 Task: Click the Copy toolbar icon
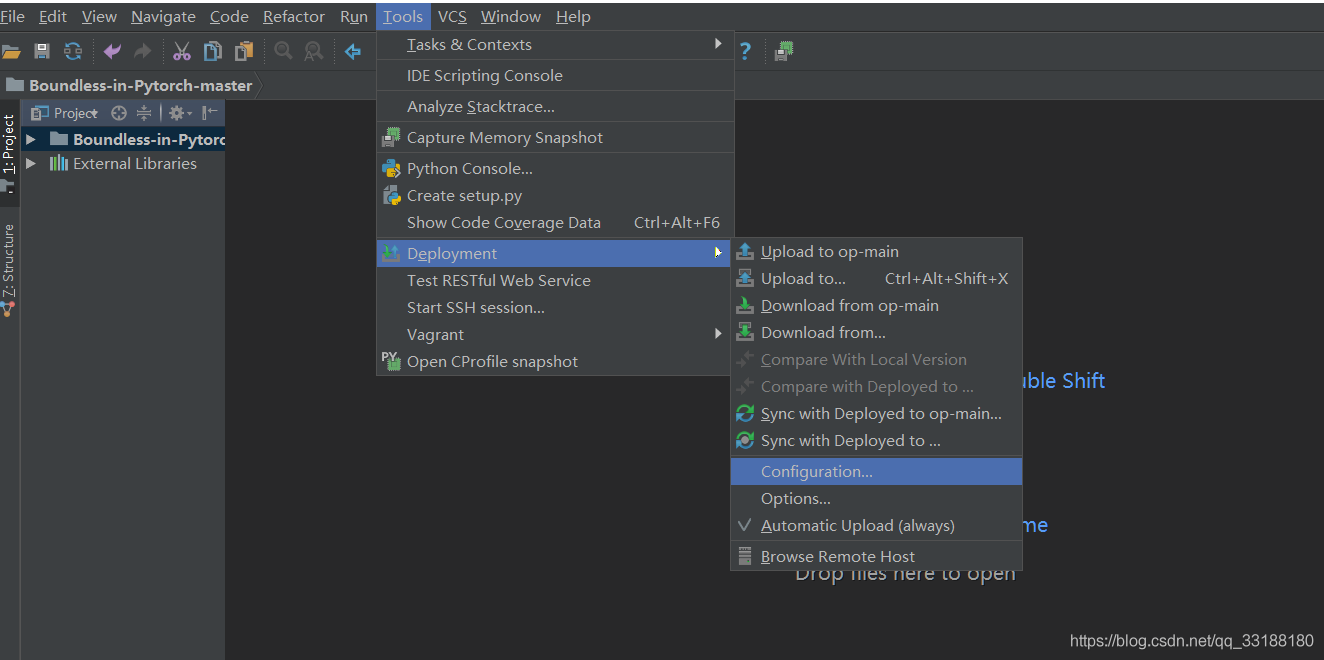click(213, 51)
